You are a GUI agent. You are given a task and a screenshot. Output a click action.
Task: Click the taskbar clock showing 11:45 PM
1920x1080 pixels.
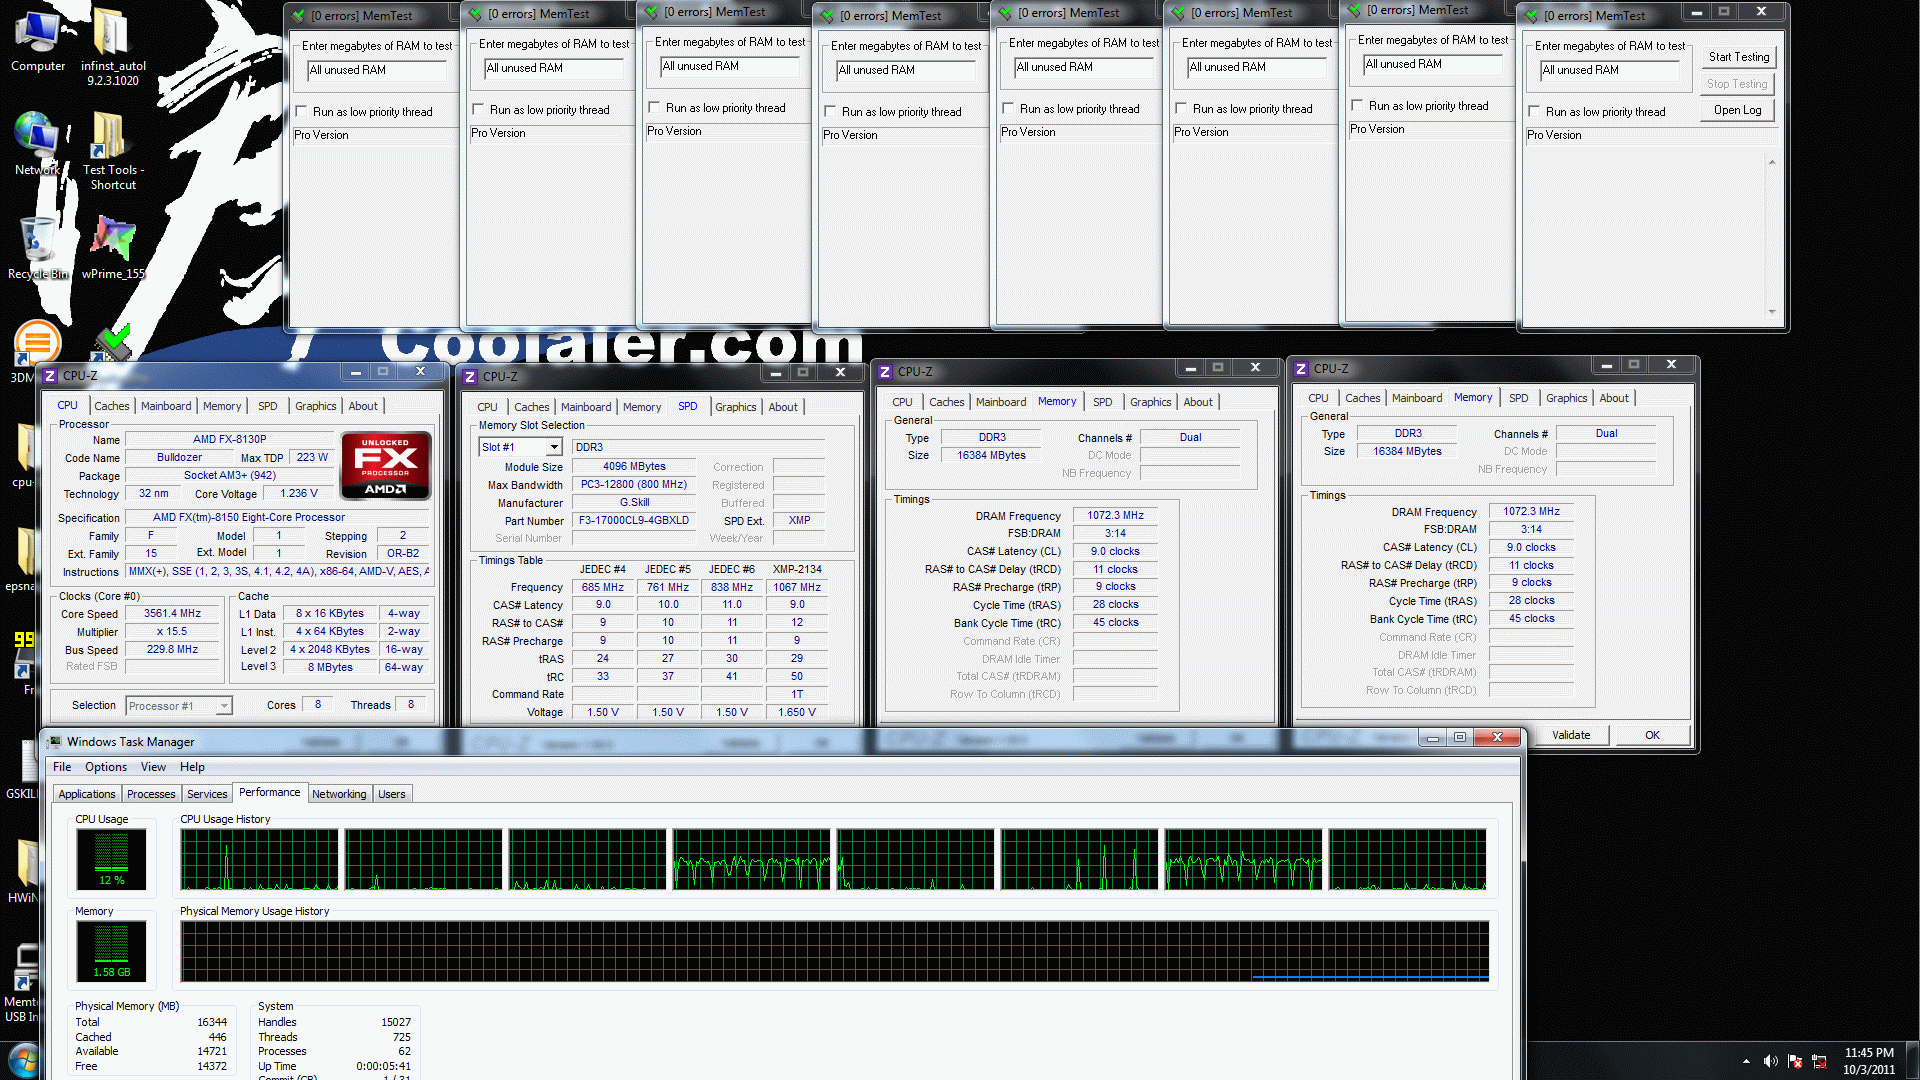click(x=1868, y=1061)
